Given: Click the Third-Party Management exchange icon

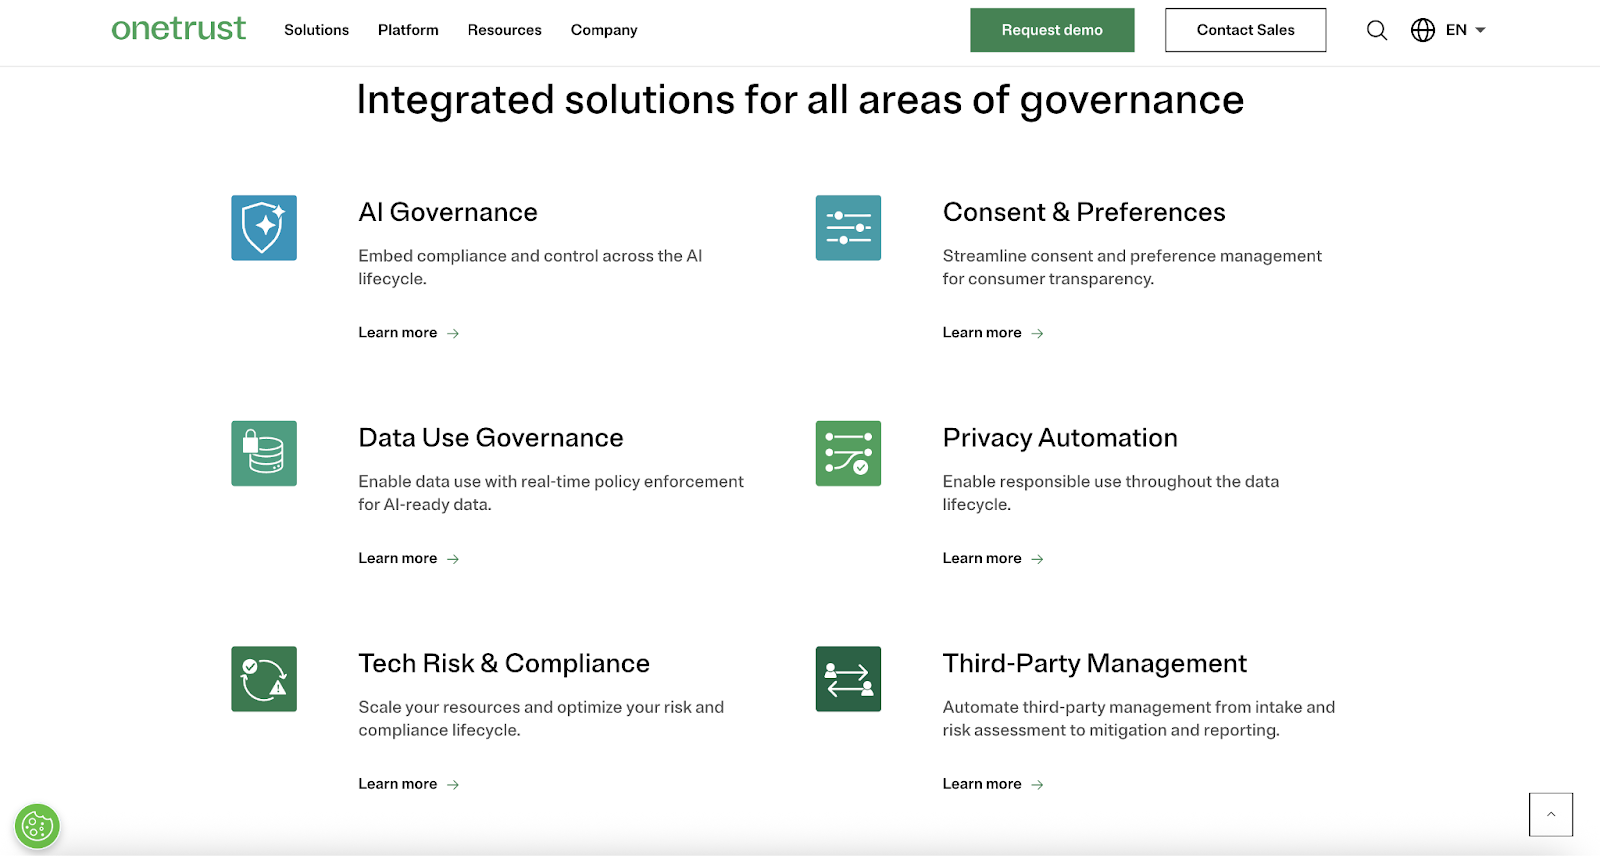Looking at the screenshot, I should (848, 679).
